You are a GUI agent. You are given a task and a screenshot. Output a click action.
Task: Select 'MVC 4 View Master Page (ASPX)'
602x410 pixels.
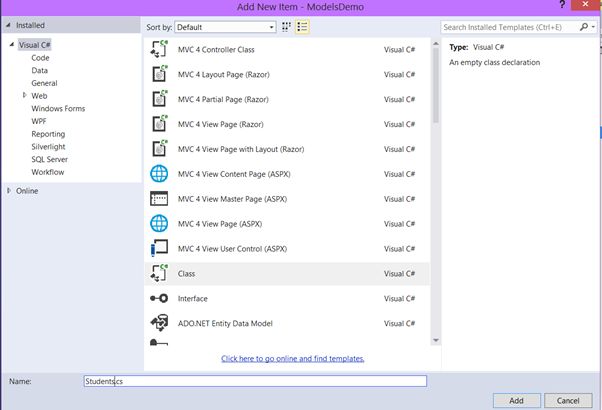(x=232, y=199)
